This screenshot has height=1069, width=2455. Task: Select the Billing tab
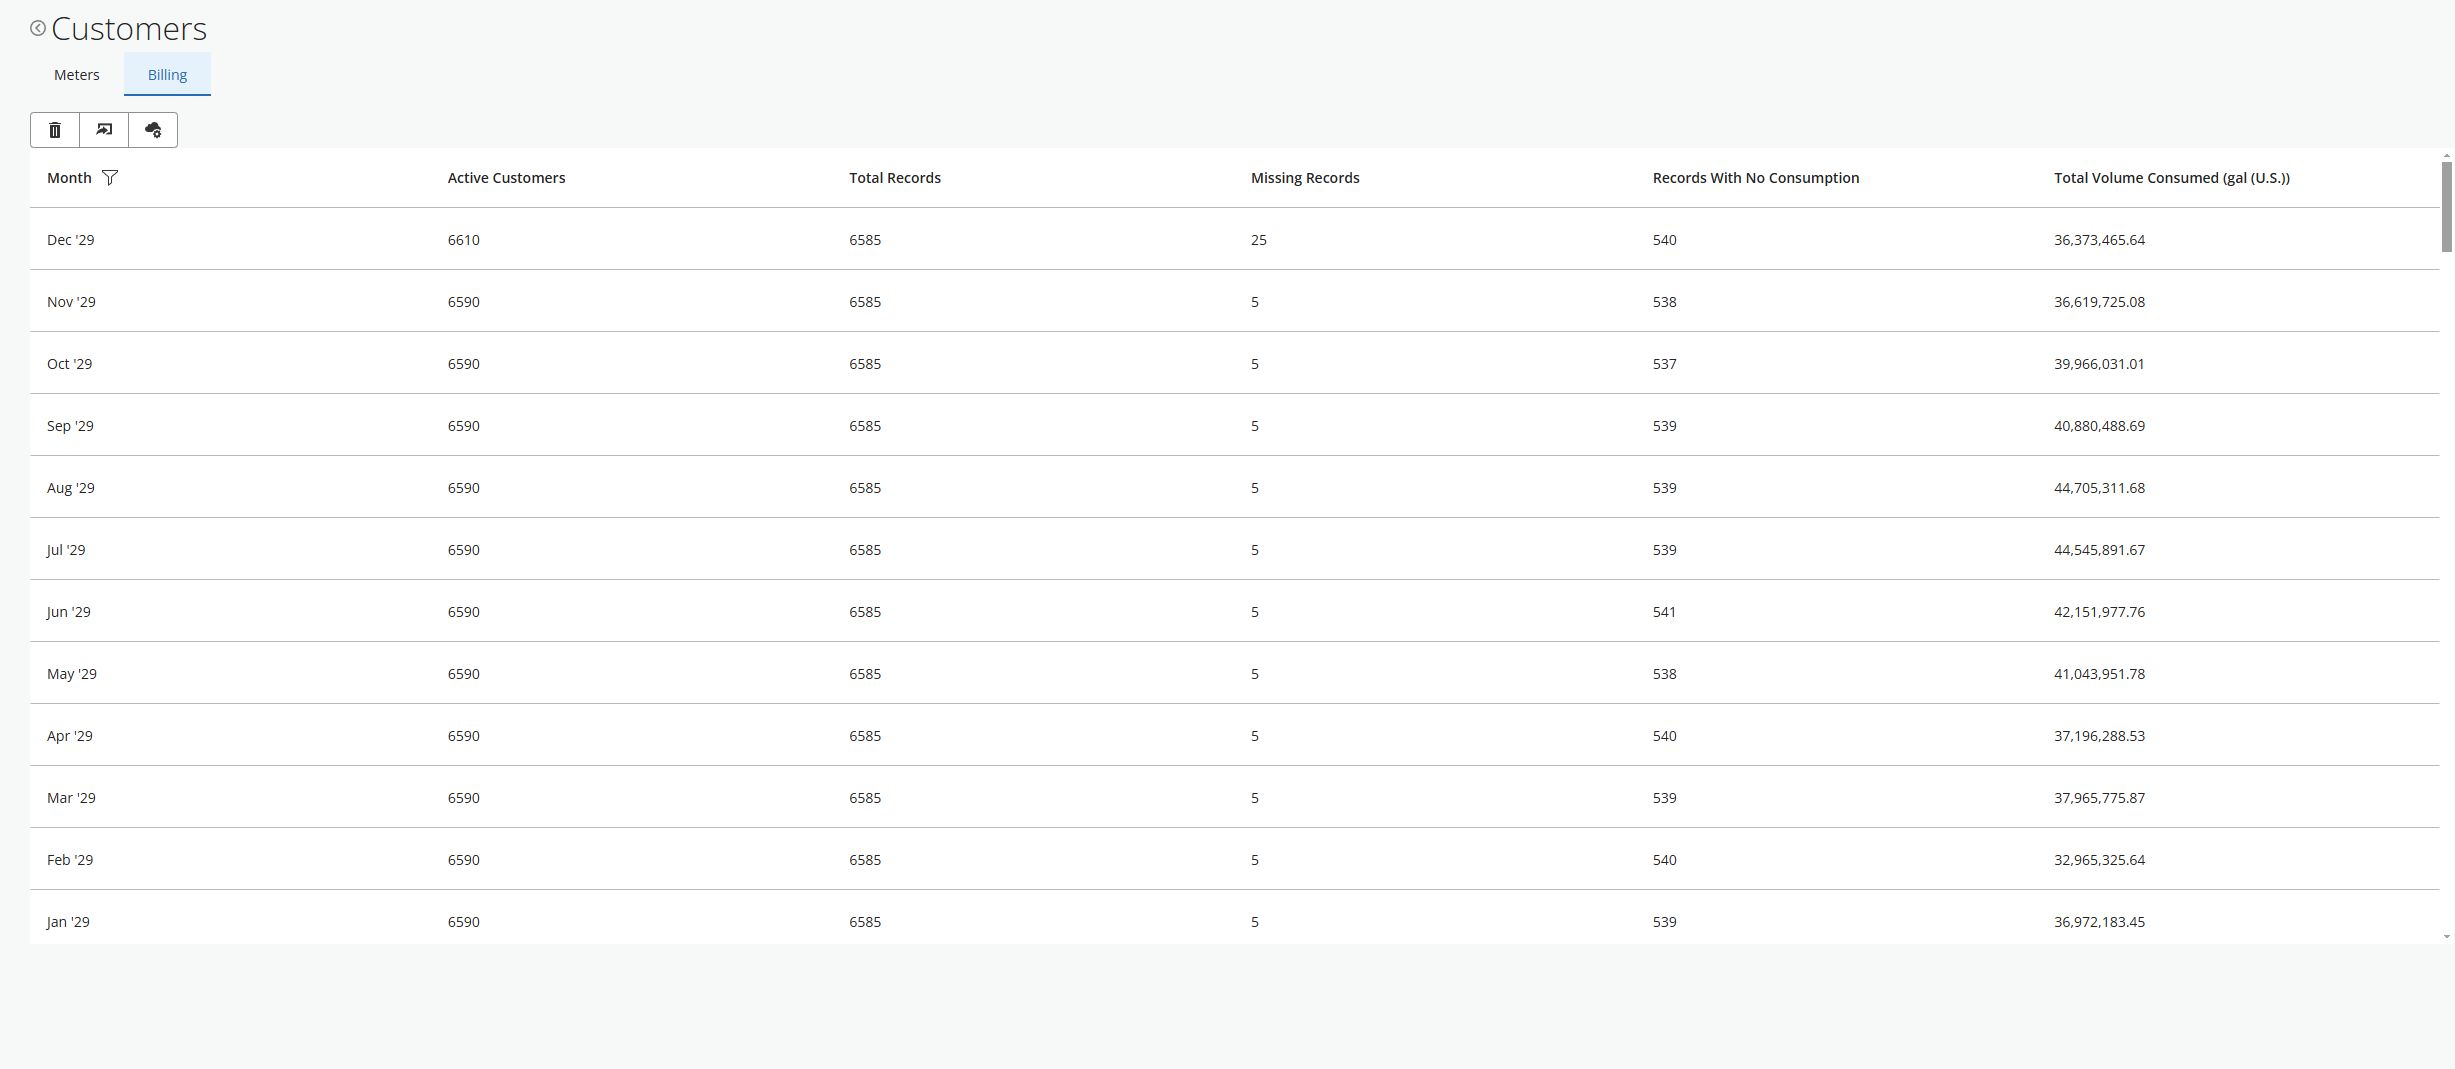(x=167, y=75)
